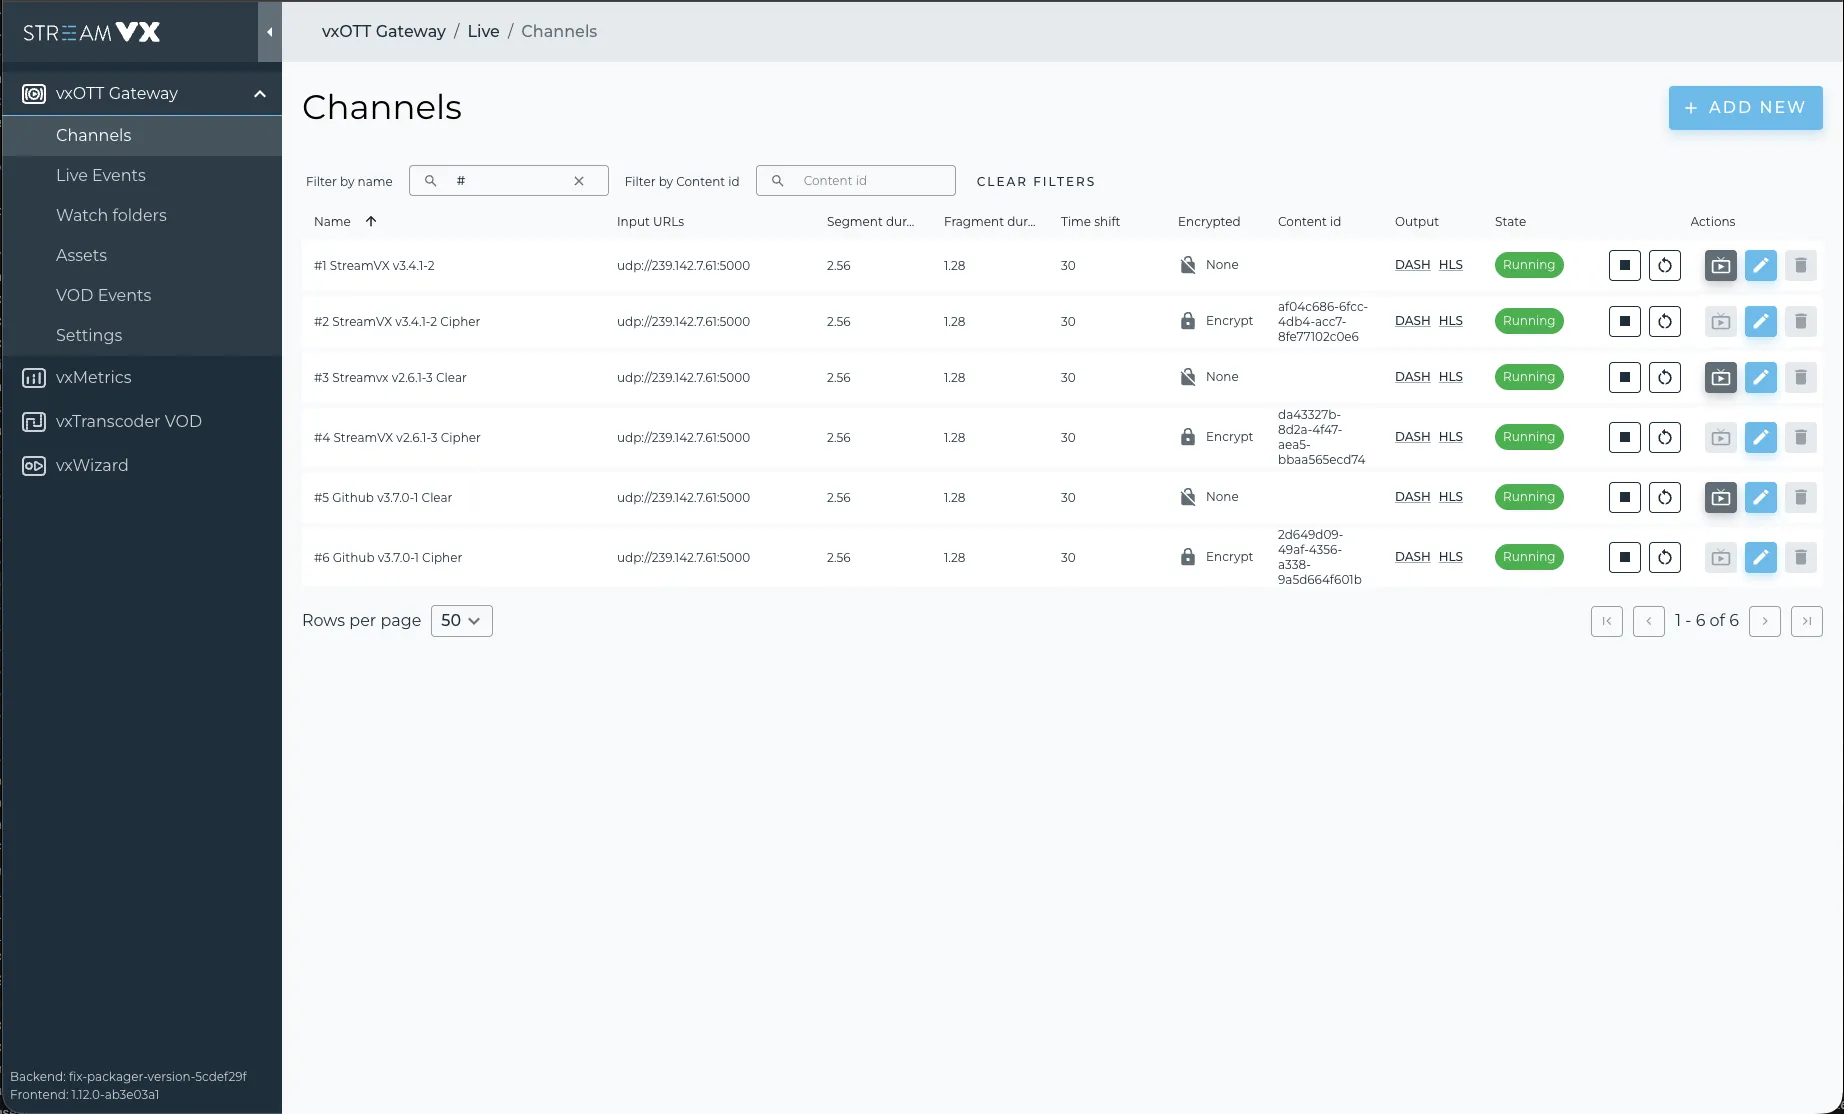Open preview for #1 StreamVX v3.4.1-2

(1720, 265)
